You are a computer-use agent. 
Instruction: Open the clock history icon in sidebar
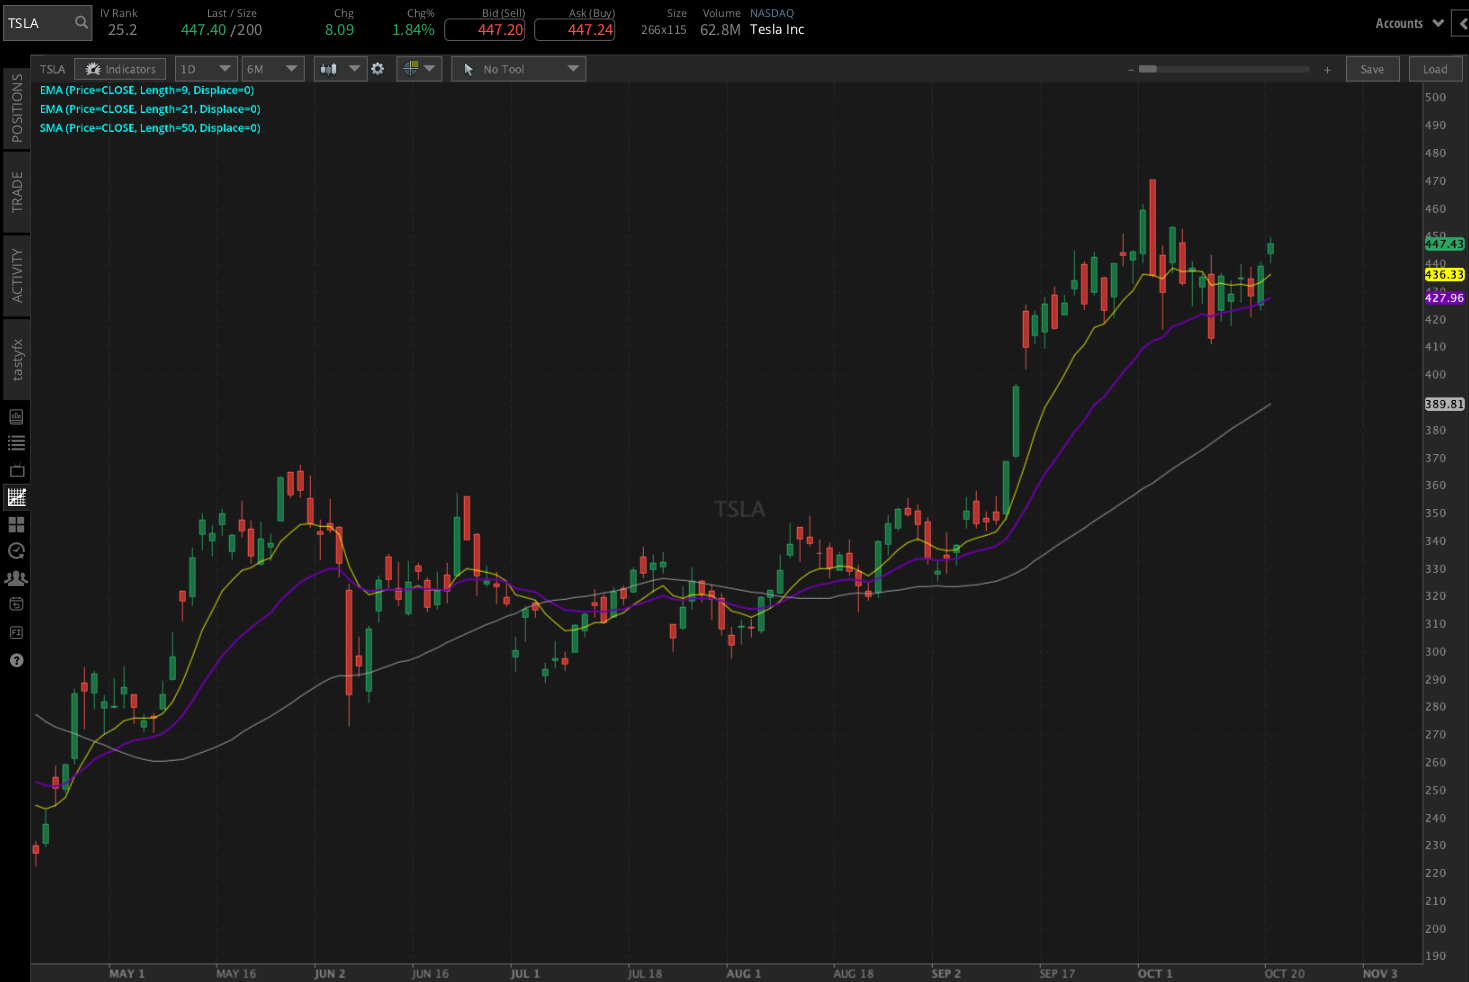point(16,551)
